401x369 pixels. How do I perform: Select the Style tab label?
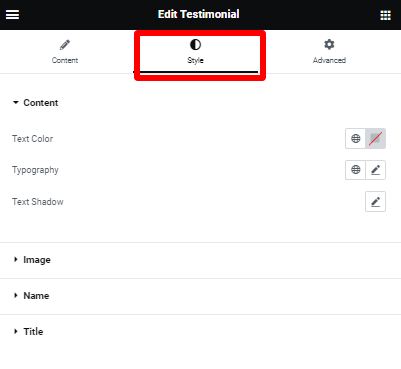(195, 60)
